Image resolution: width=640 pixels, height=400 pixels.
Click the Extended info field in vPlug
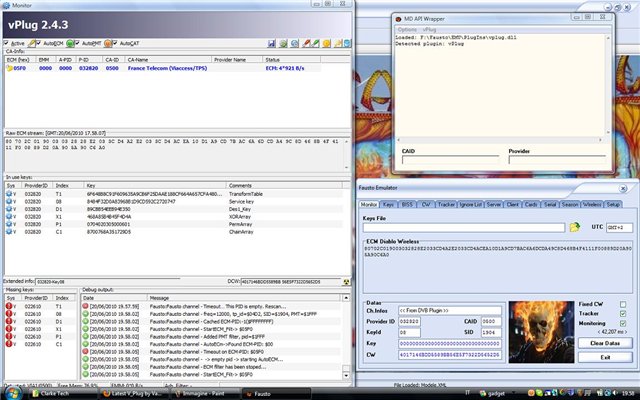[x=107, y=282]
